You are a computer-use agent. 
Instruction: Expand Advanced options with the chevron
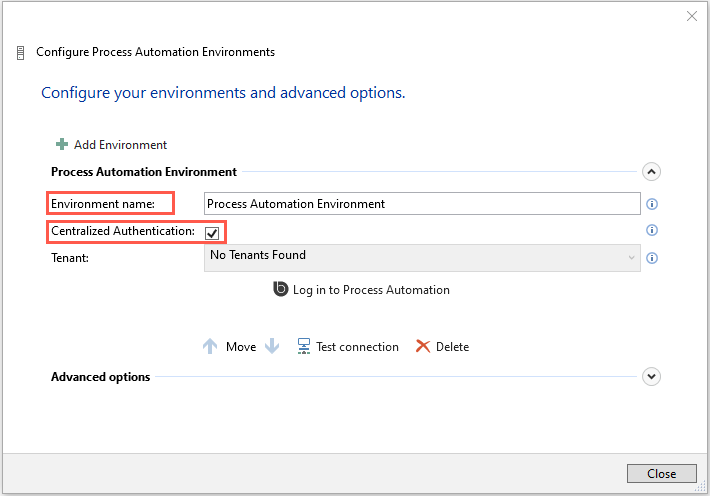[652, 377]
